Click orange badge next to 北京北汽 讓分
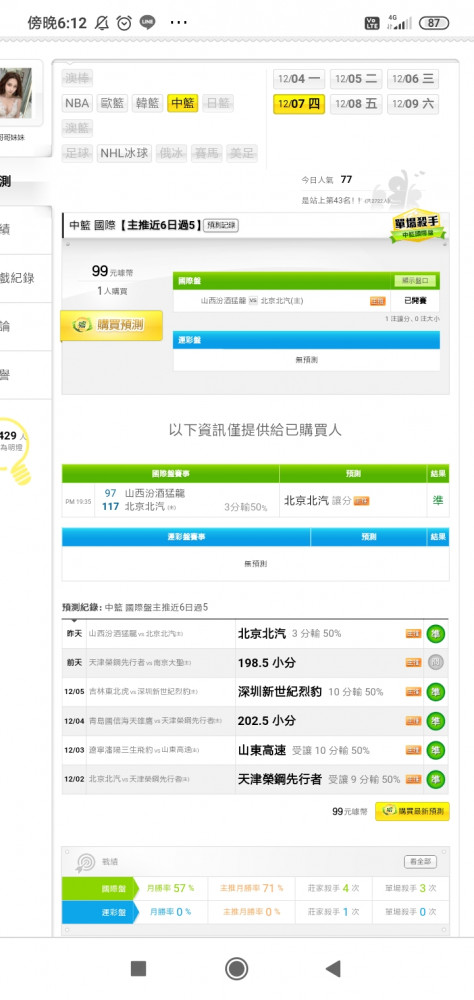This screenshot has height=1000, width=474. point(362,501)
